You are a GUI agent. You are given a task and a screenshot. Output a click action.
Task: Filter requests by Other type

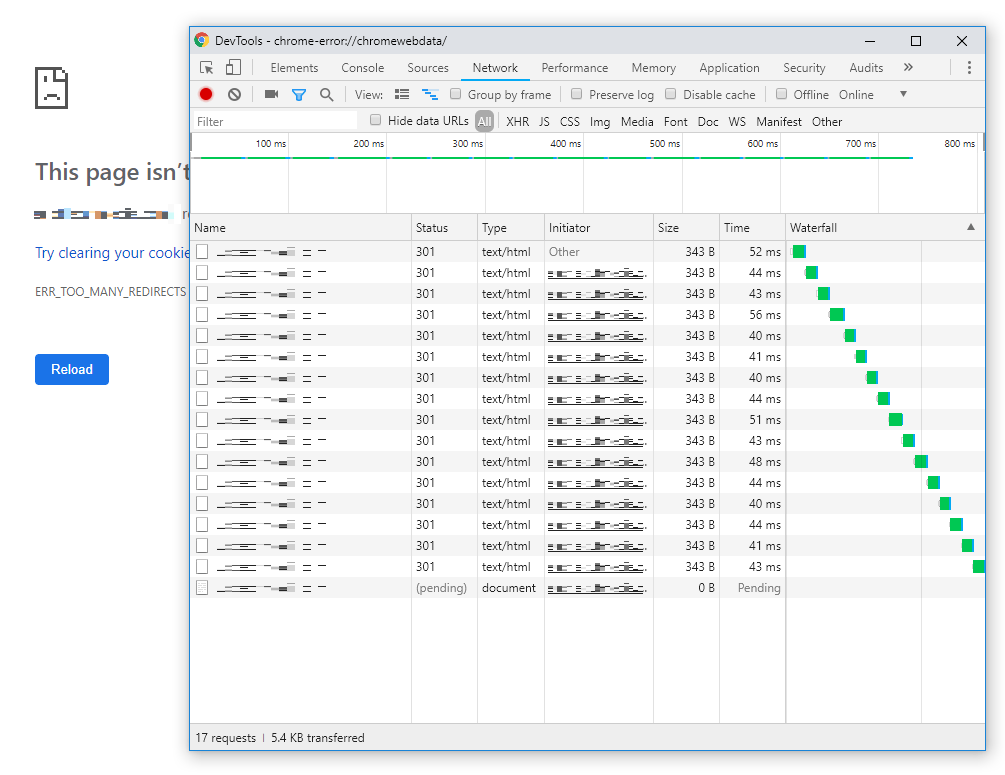(827, 122)
